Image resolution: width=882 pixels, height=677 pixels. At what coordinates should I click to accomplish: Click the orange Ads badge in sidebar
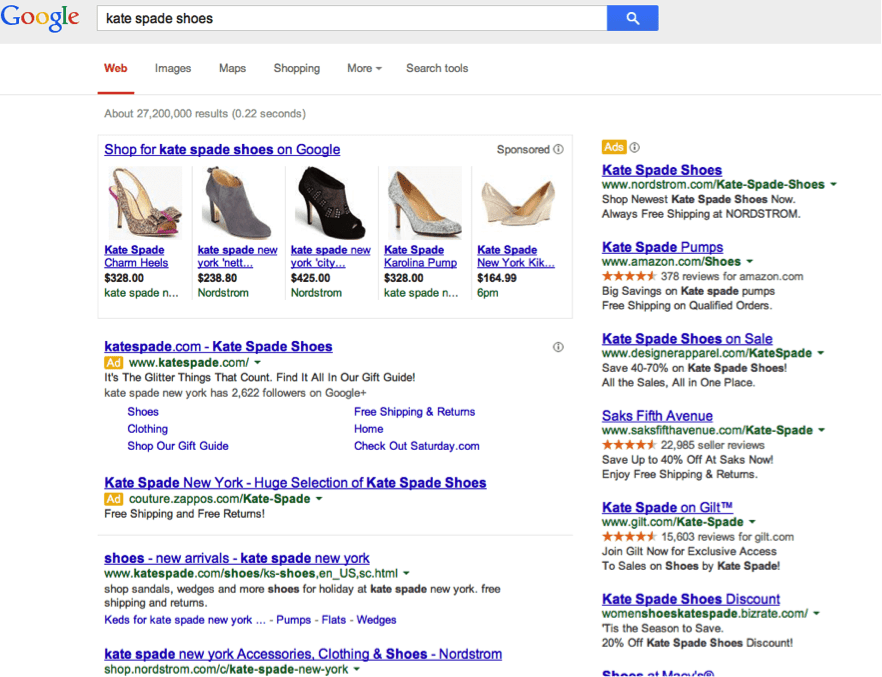tap(614, 147)
